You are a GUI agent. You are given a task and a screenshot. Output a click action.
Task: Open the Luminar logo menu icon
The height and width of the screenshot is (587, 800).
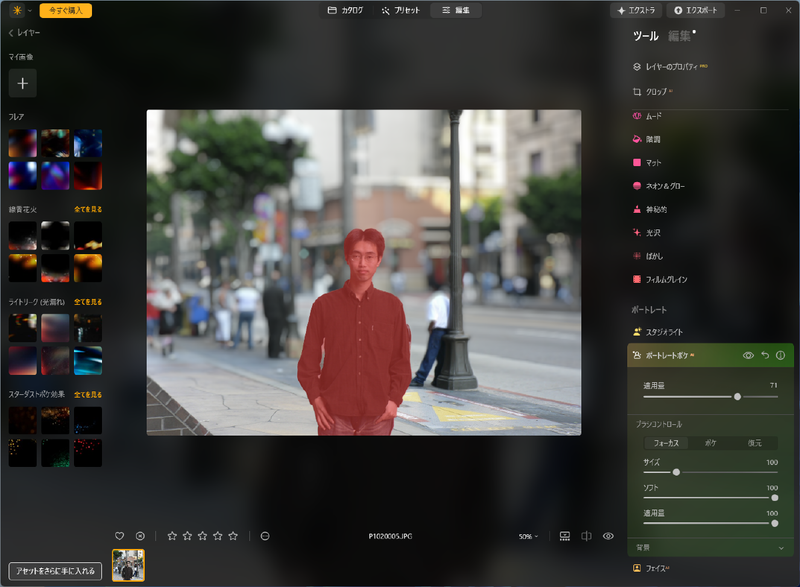[17, 10]
